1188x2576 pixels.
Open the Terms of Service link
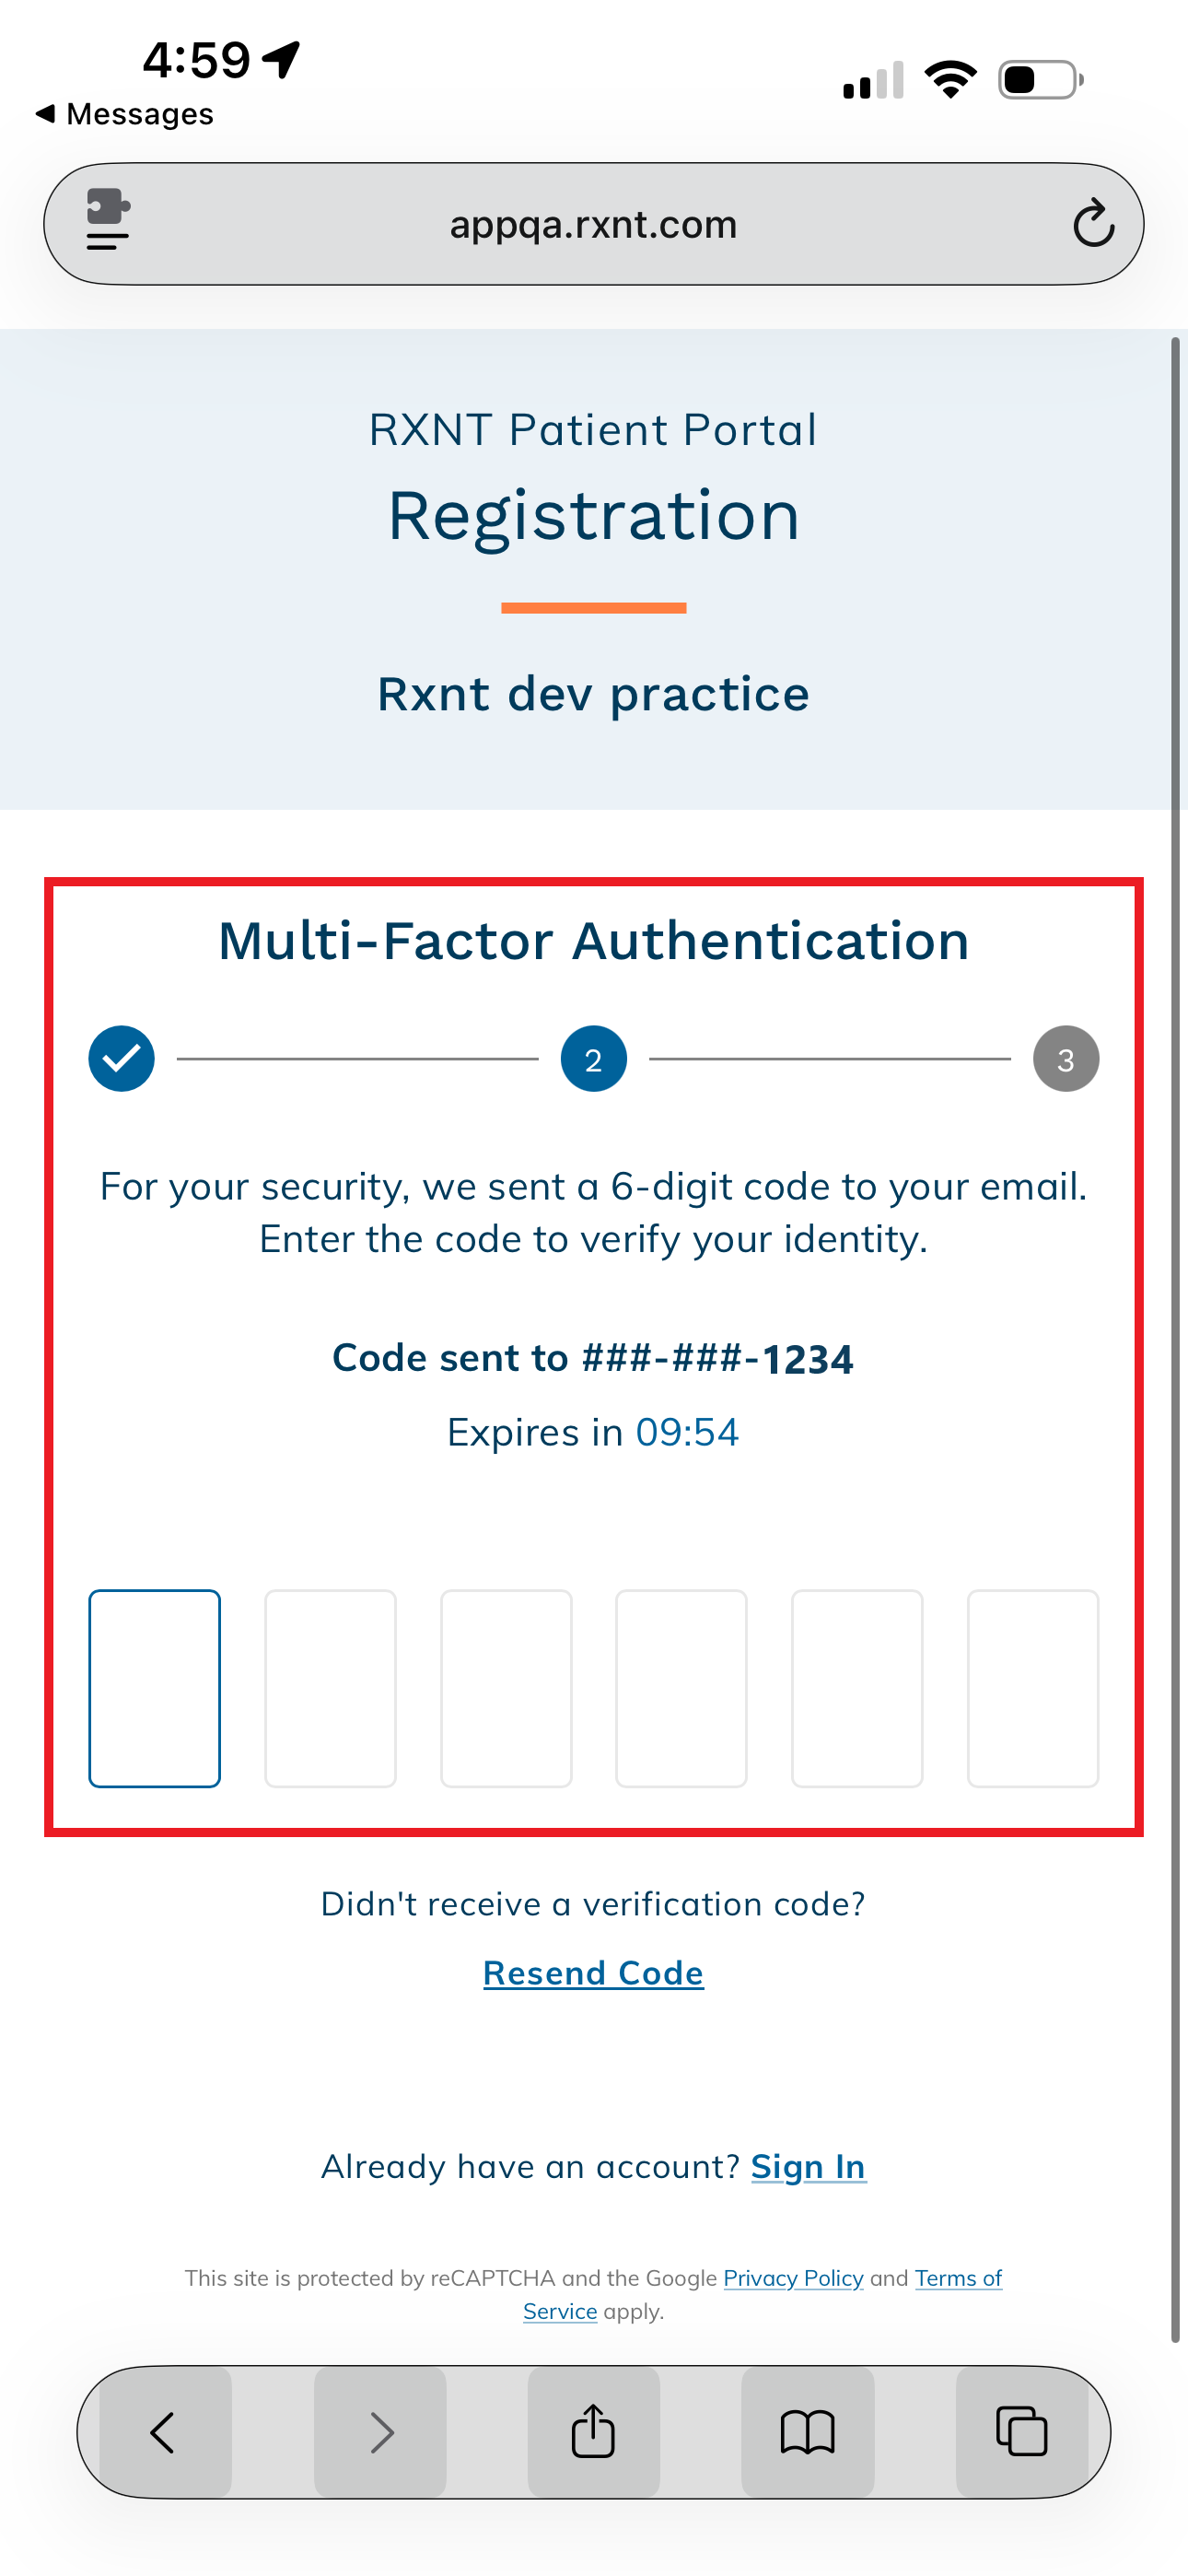pyautogui.click(x=957, y=2278)
